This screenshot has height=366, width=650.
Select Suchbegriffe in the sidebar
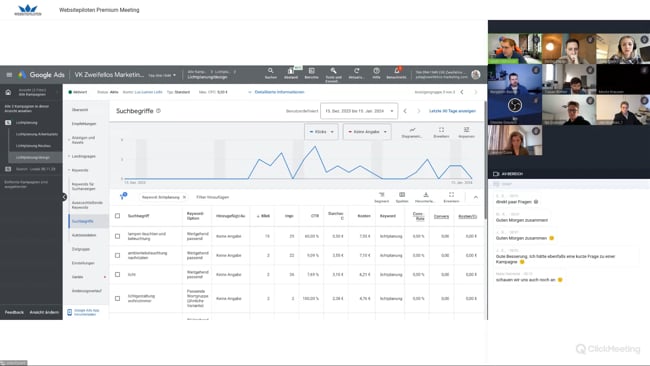pos(83,221)
